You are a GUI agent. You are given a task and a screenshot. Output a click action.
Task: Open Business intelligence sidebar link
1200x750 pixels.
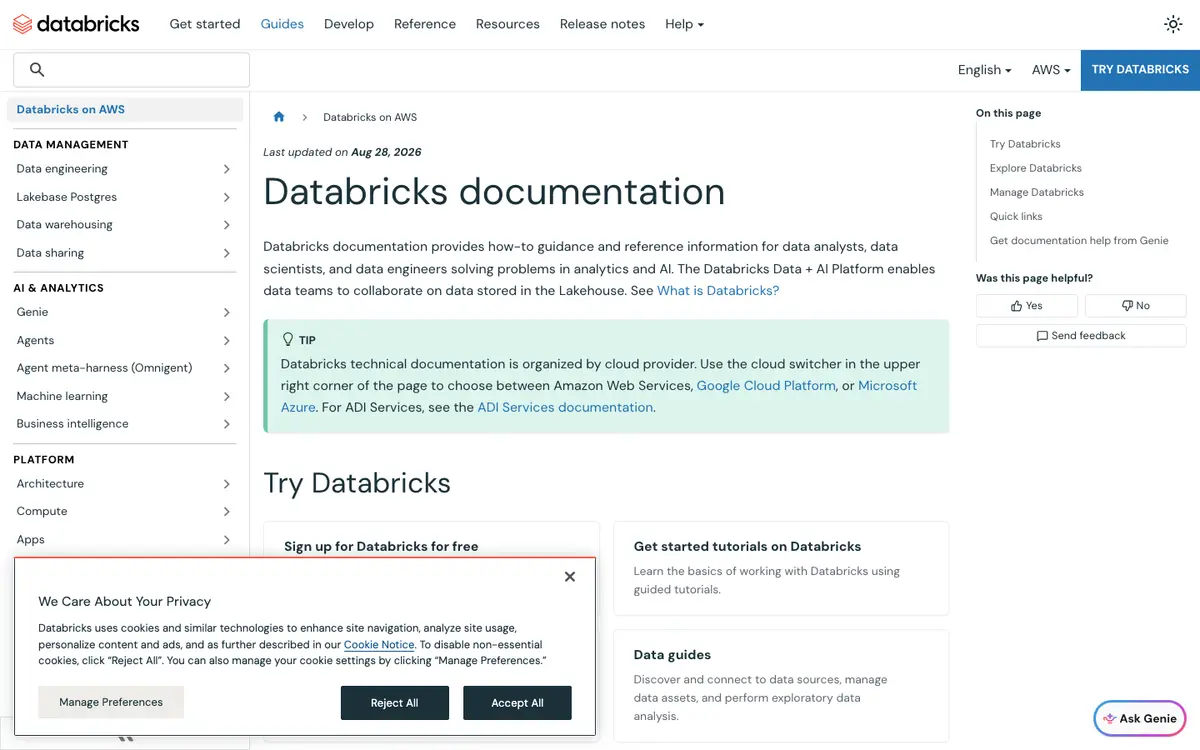click(72, 424)
